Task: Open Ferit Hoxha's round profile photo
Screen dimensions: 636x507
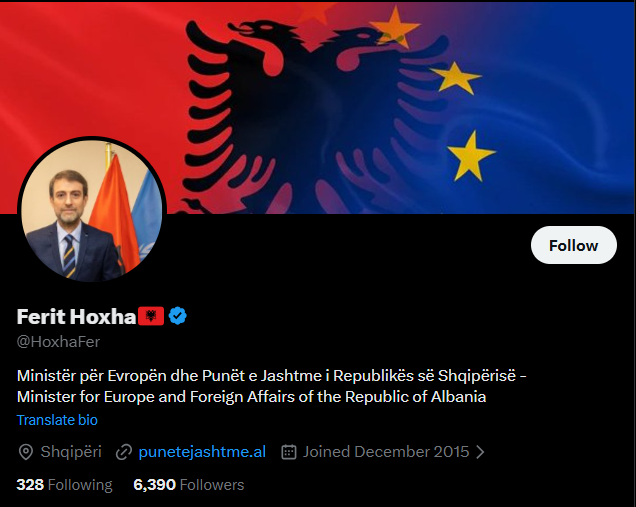Action: [x=92, y=211]
